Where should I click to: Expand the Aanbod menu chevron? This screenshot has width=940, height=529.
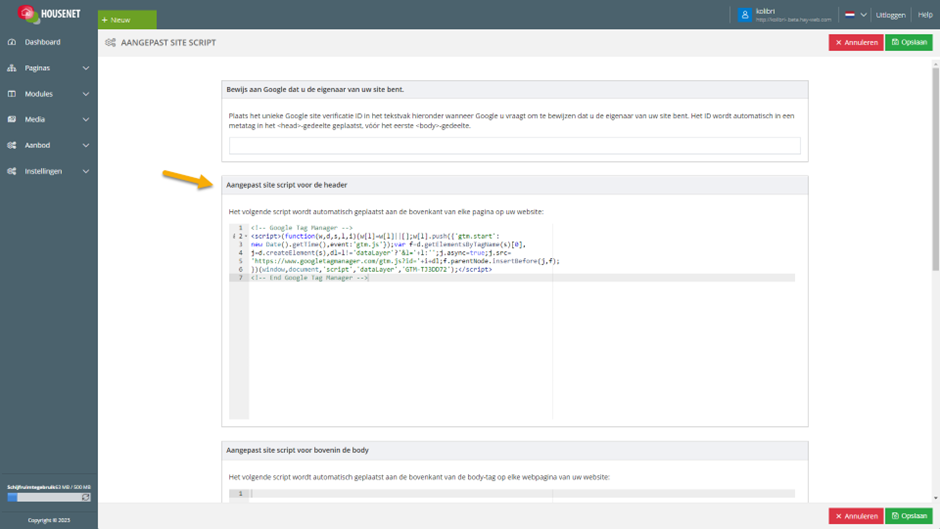pos(86,145)
